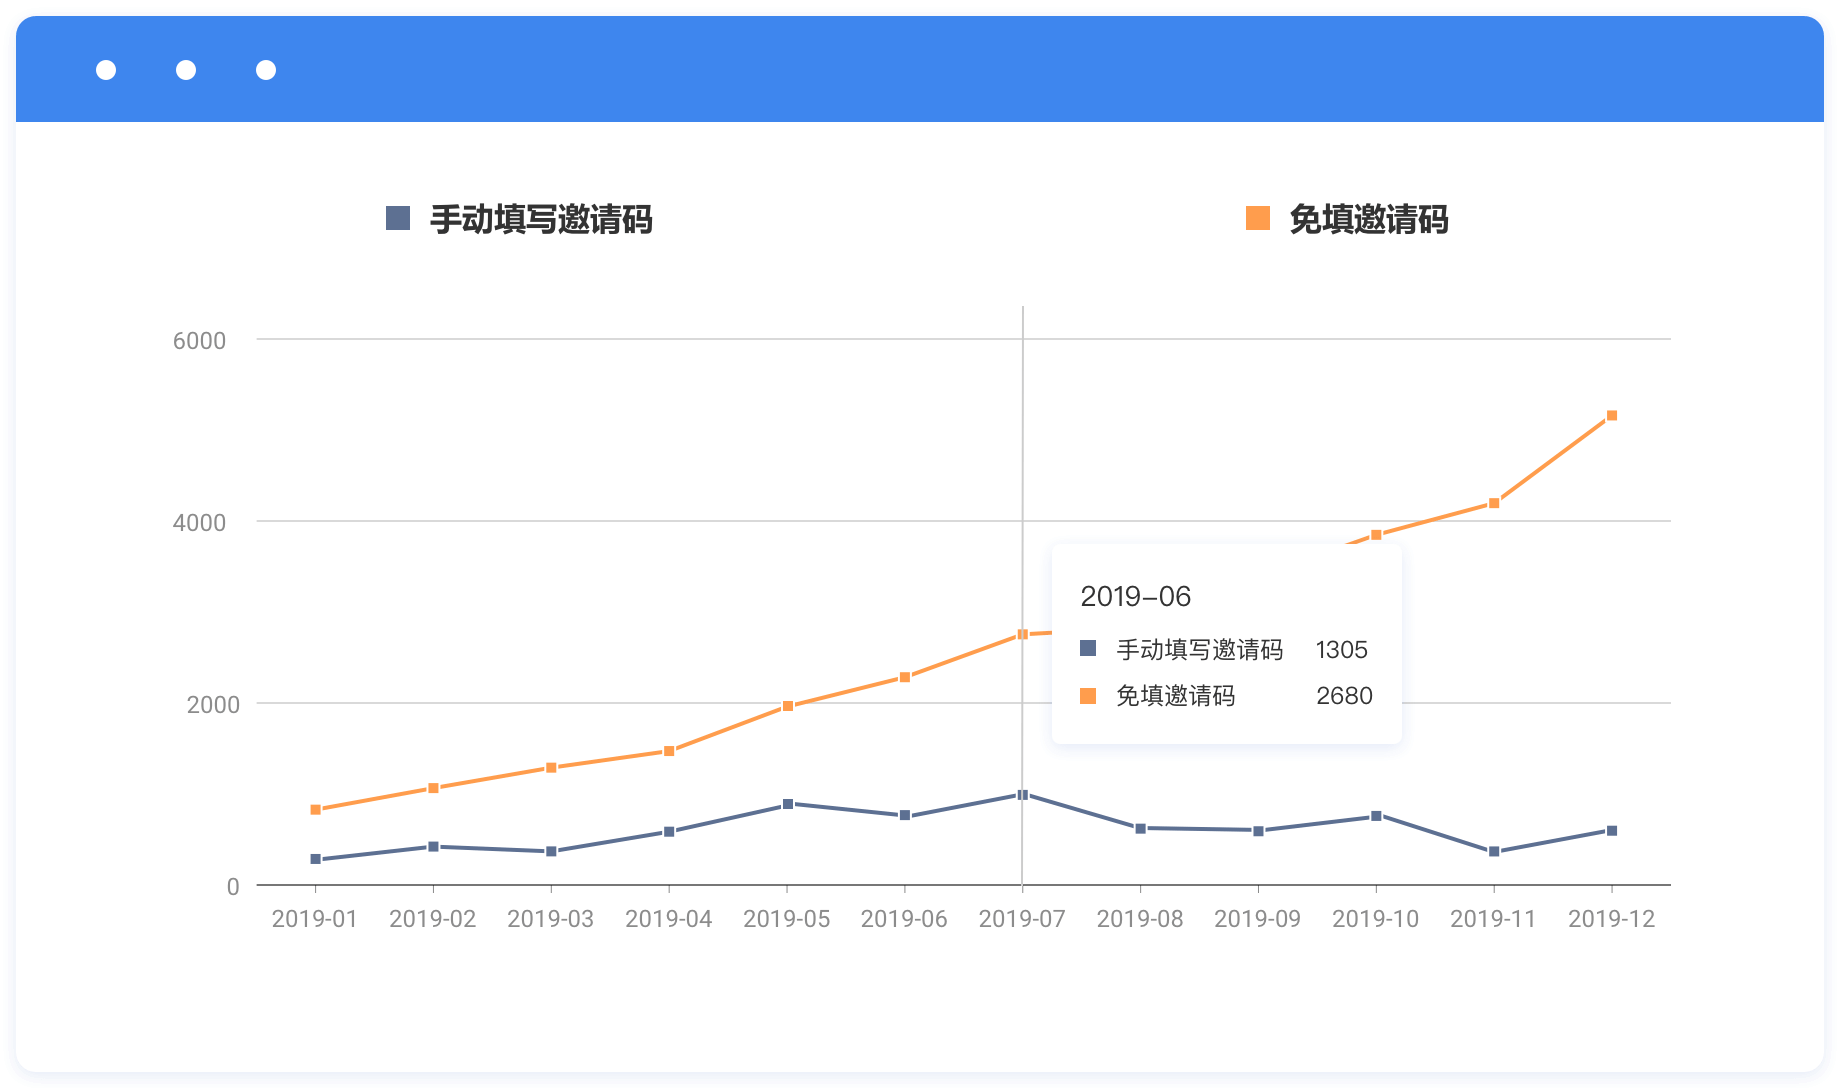1840x1088 pixels.
Task: Select the blue data point for 2019-09
Action: coord(1258,831)
